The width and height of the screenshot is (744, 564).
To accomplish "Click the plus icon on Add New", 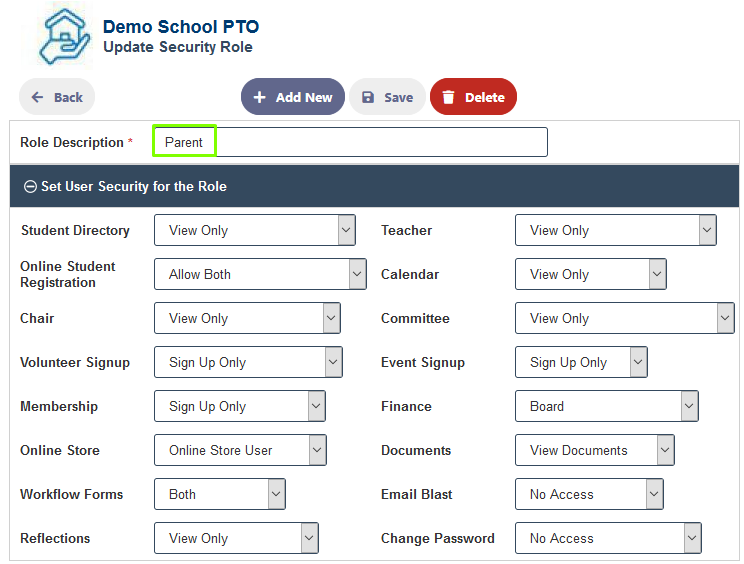I will [x=259, y=97].
